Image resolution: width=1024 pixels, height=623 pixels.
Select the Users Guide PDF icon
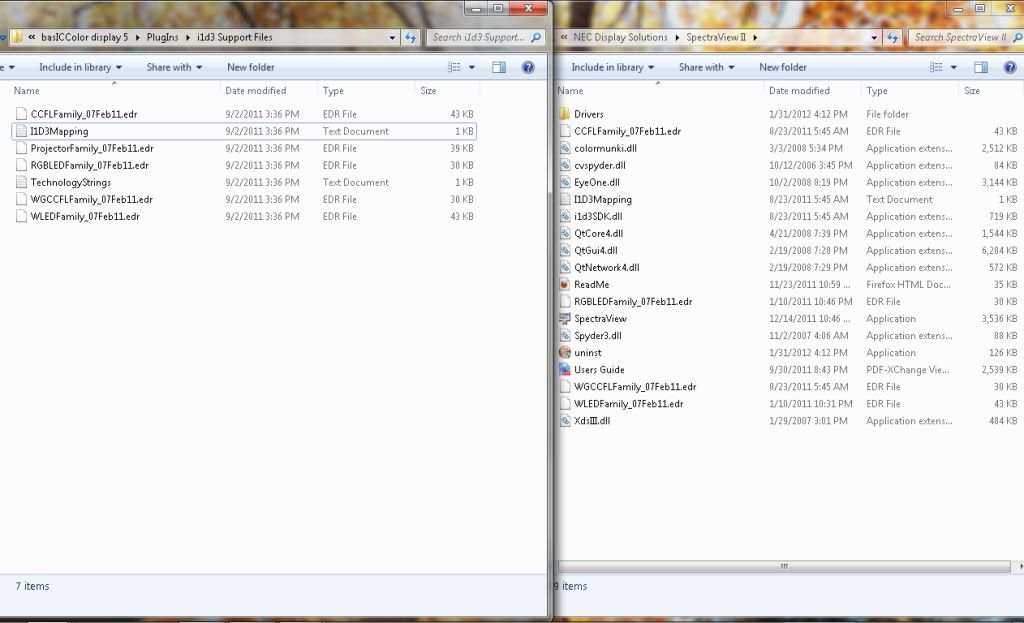pyautogui.click(x=565, y=370)
